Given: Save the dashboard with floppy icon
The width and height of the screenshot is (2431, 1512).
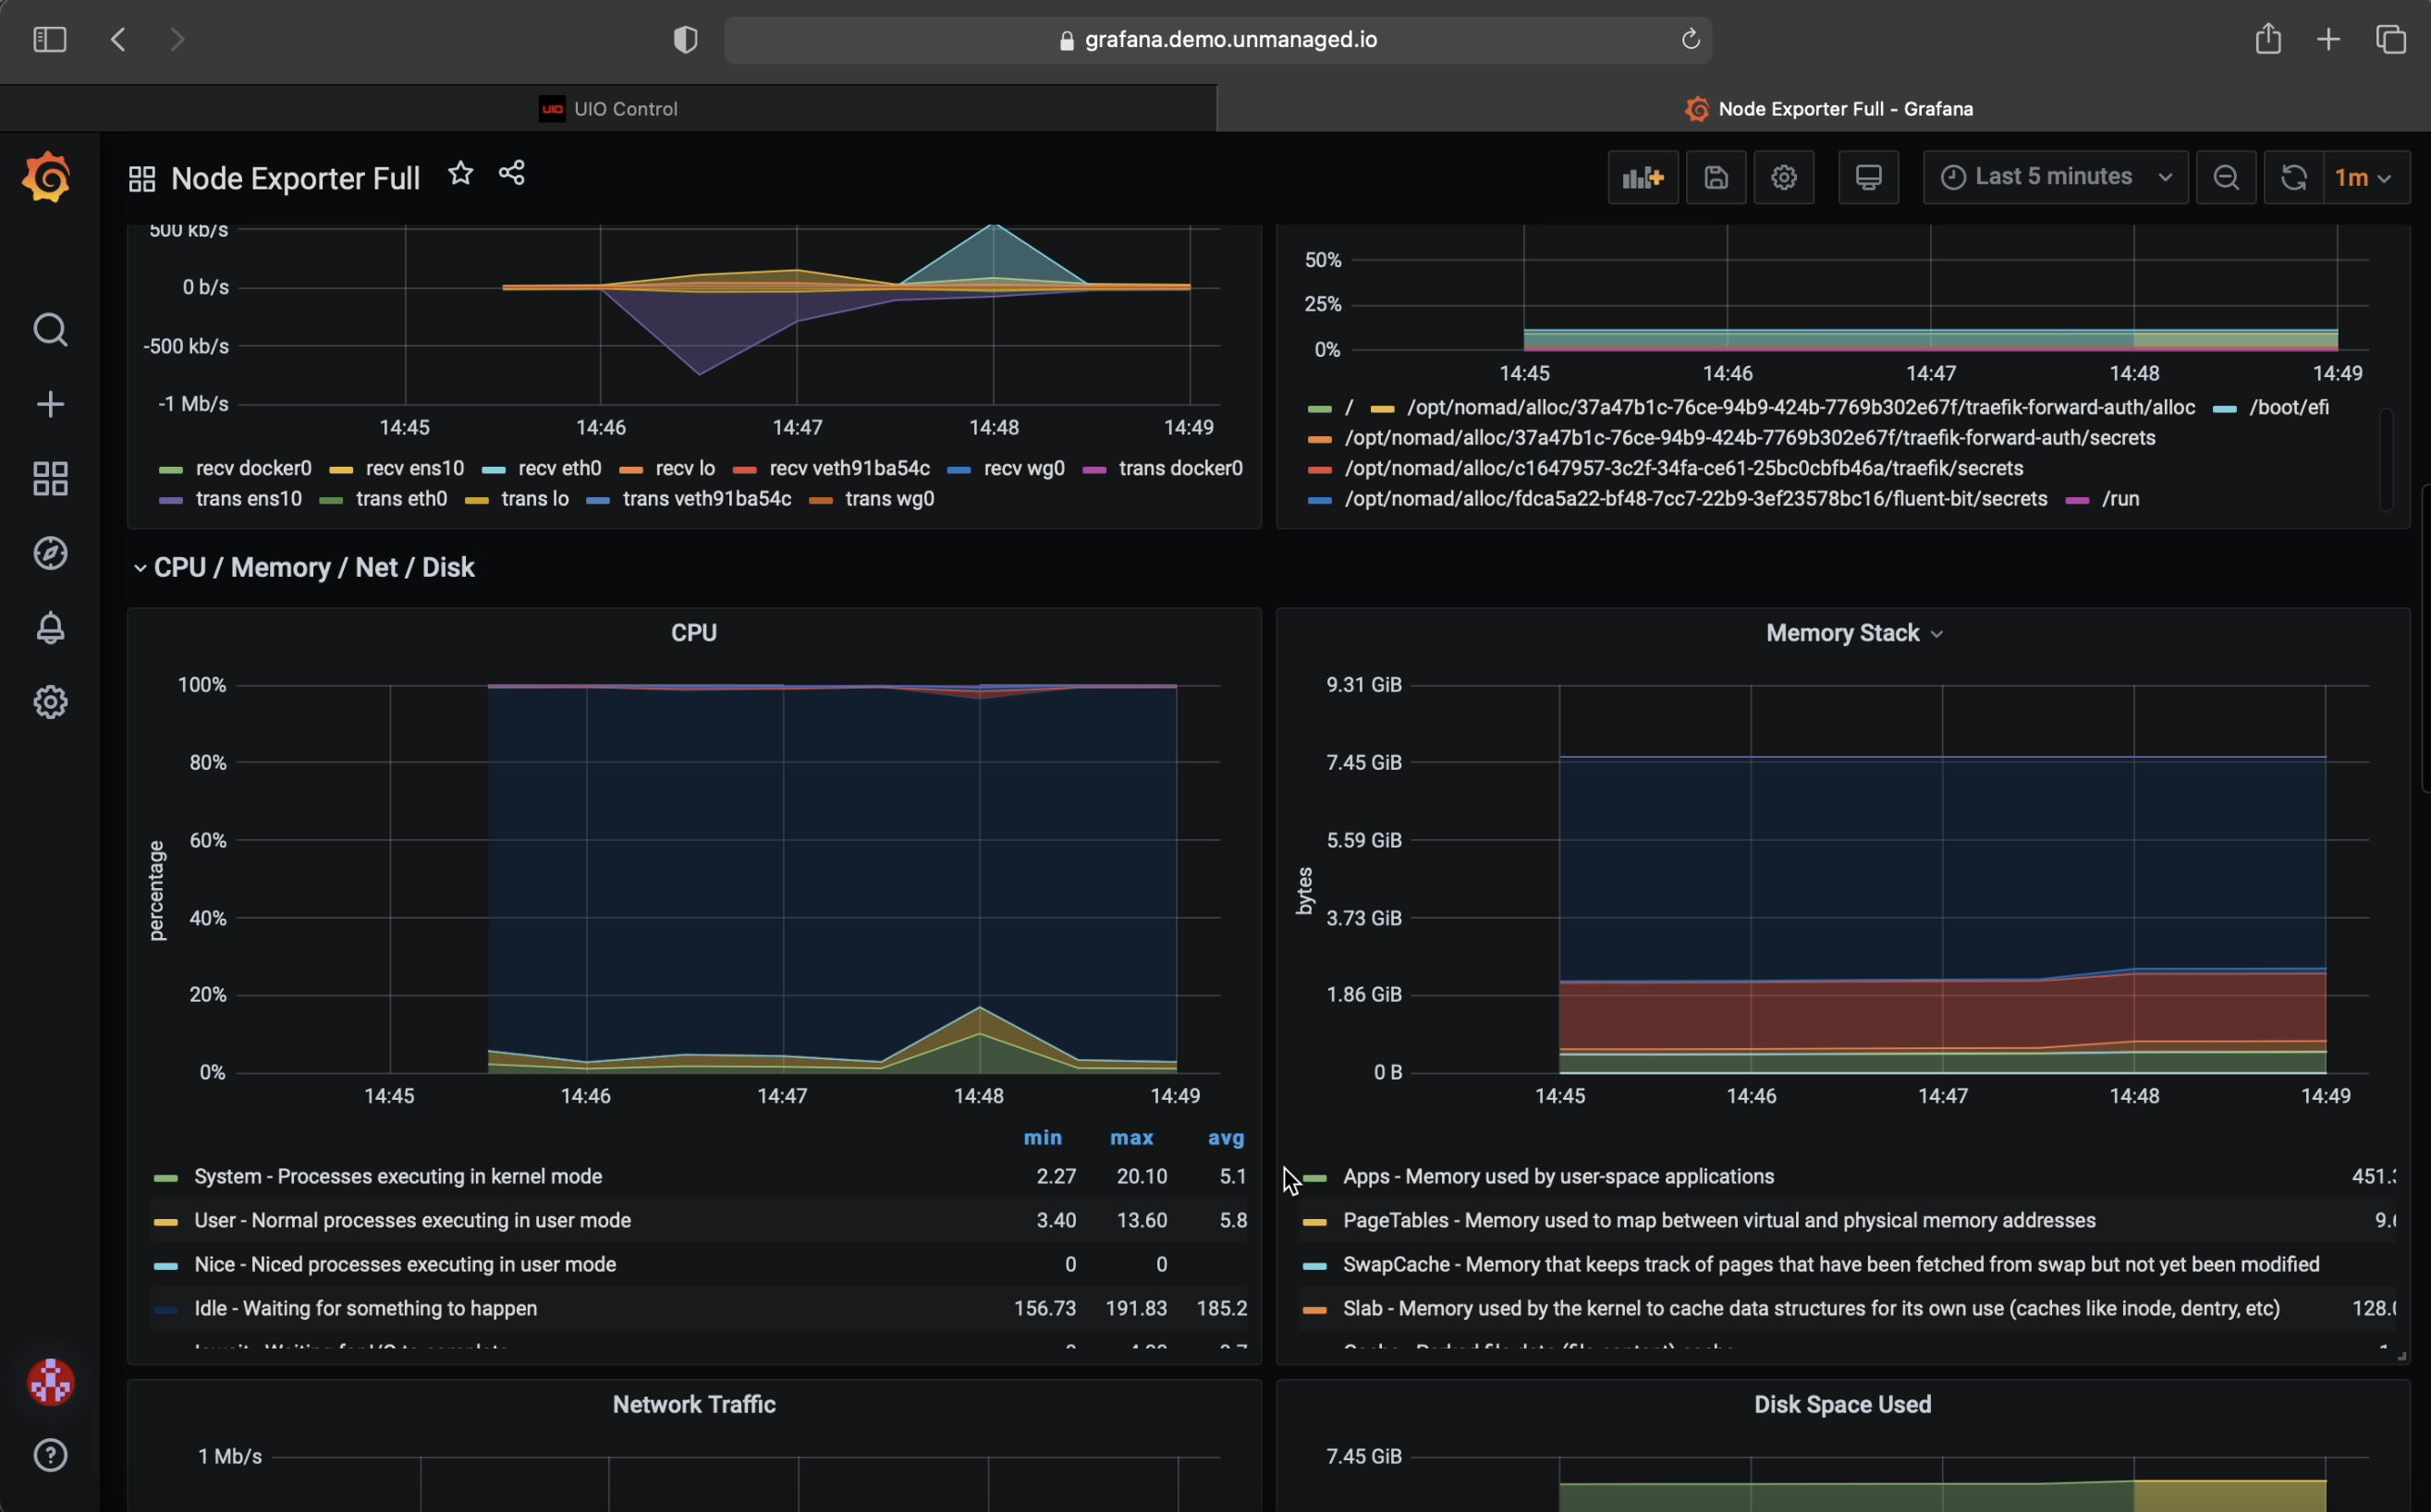Looking at the screenshot, I should [1716, 178].
